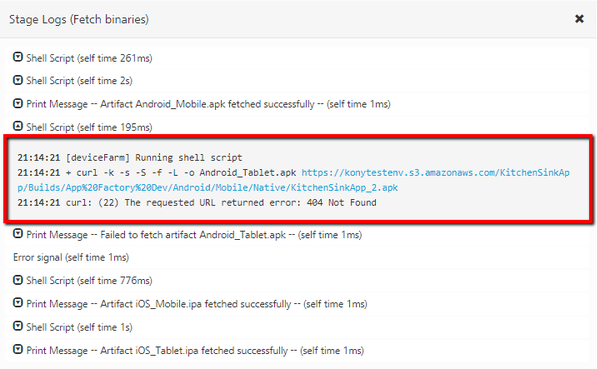Expand Shell Script self time 2s icon
Screen dimensions: 597x369
click(x=18, y=80)
